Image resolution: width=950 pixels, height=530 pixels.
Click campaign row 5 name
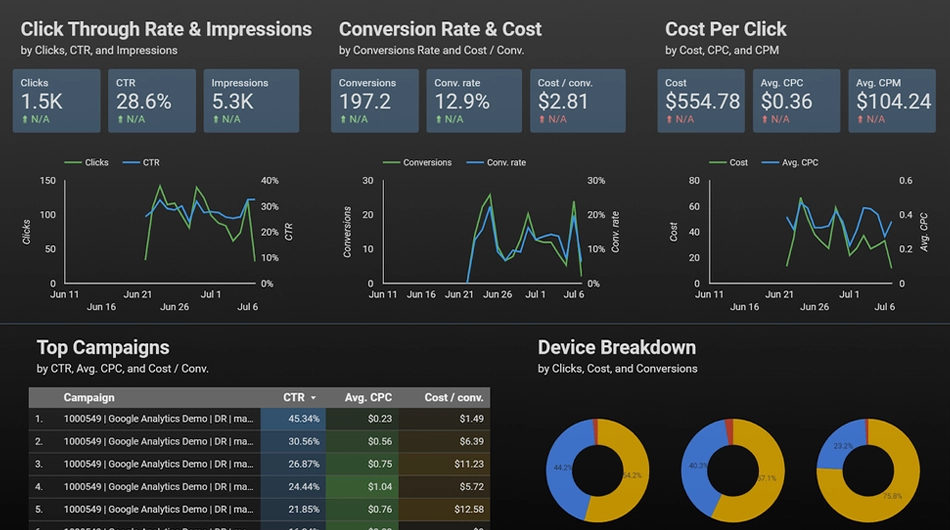click(x=159, y=509)
